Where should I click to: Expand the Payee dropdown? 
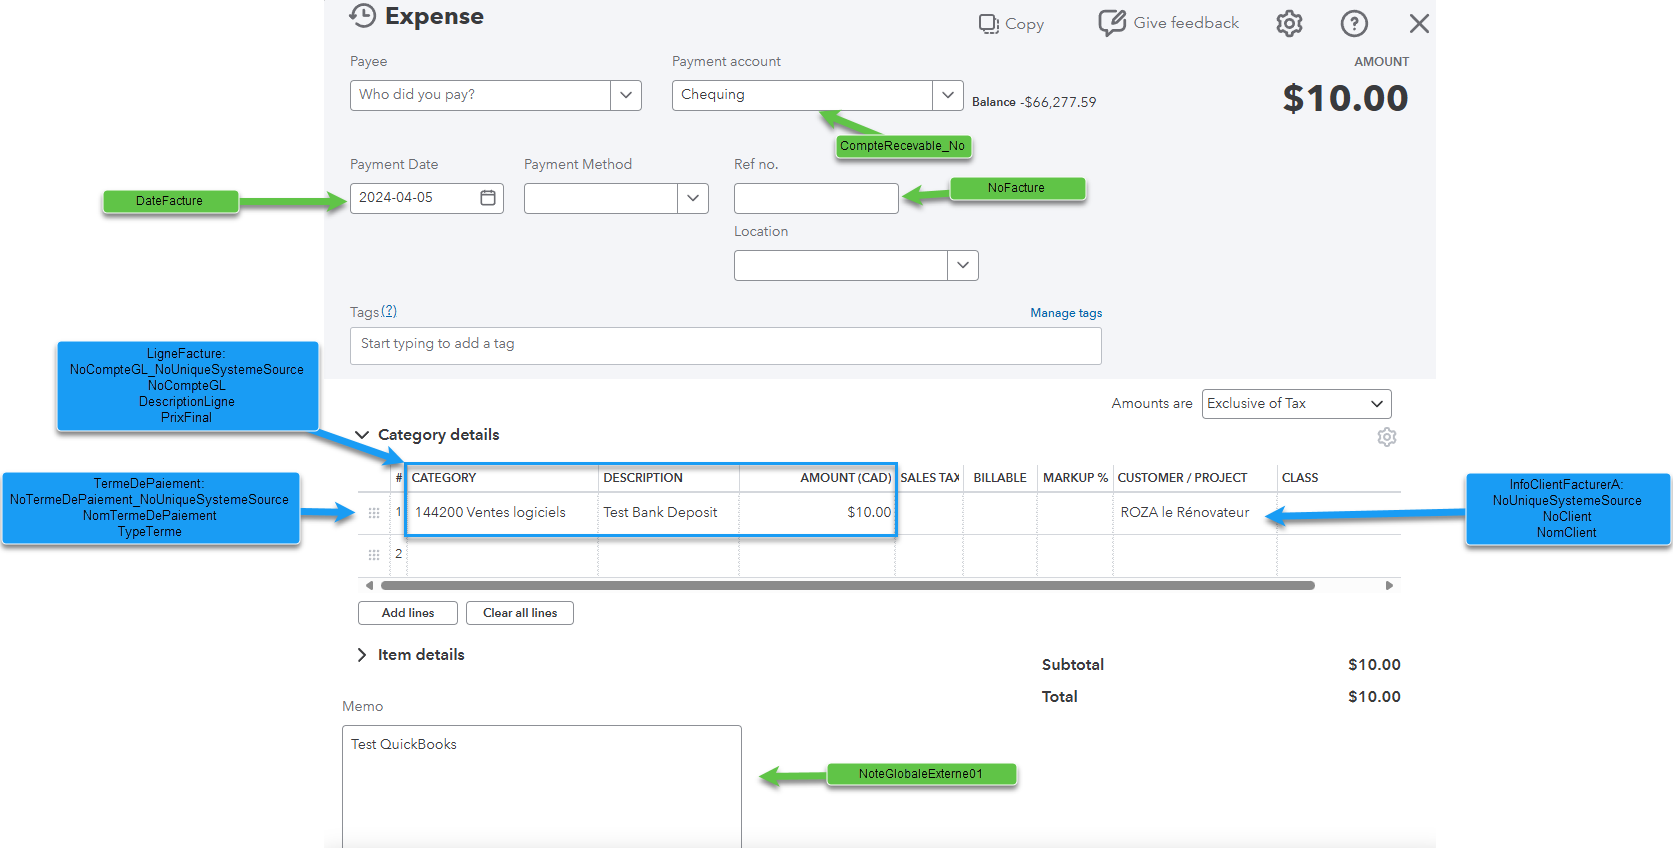click(x=626, y=95)
